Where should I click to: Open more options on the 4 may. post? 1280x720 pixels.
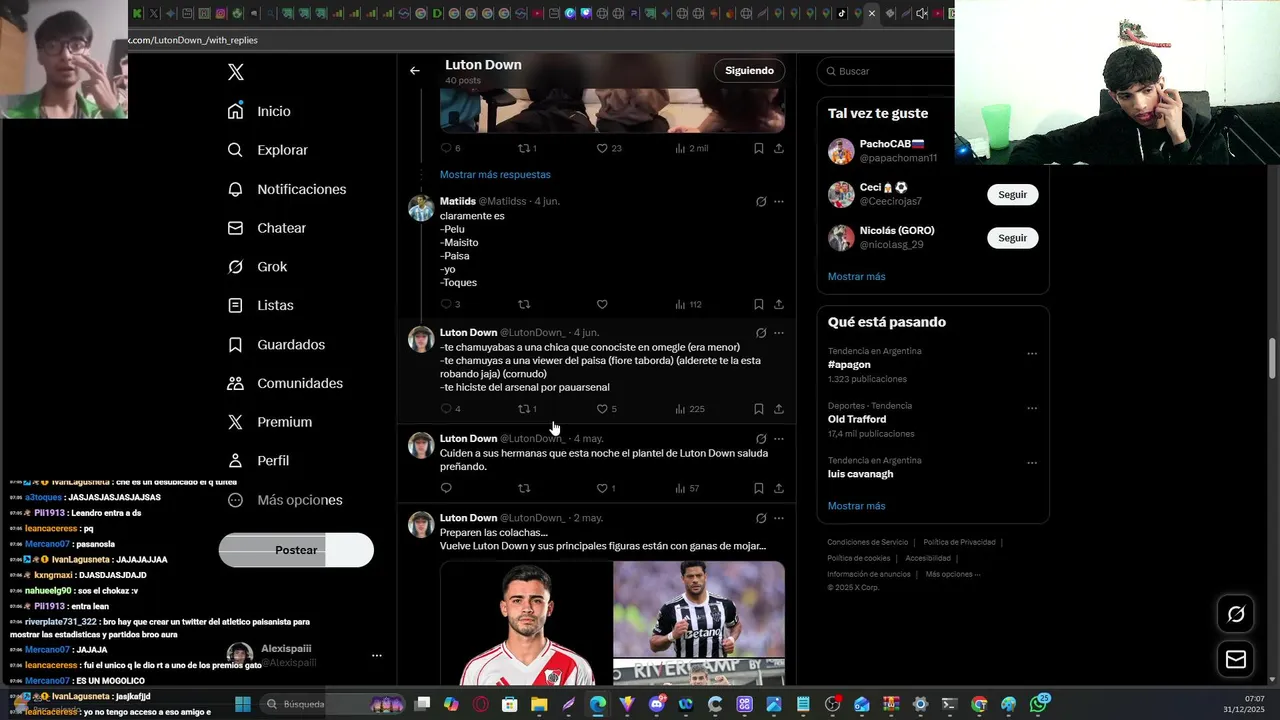(779, 439)
